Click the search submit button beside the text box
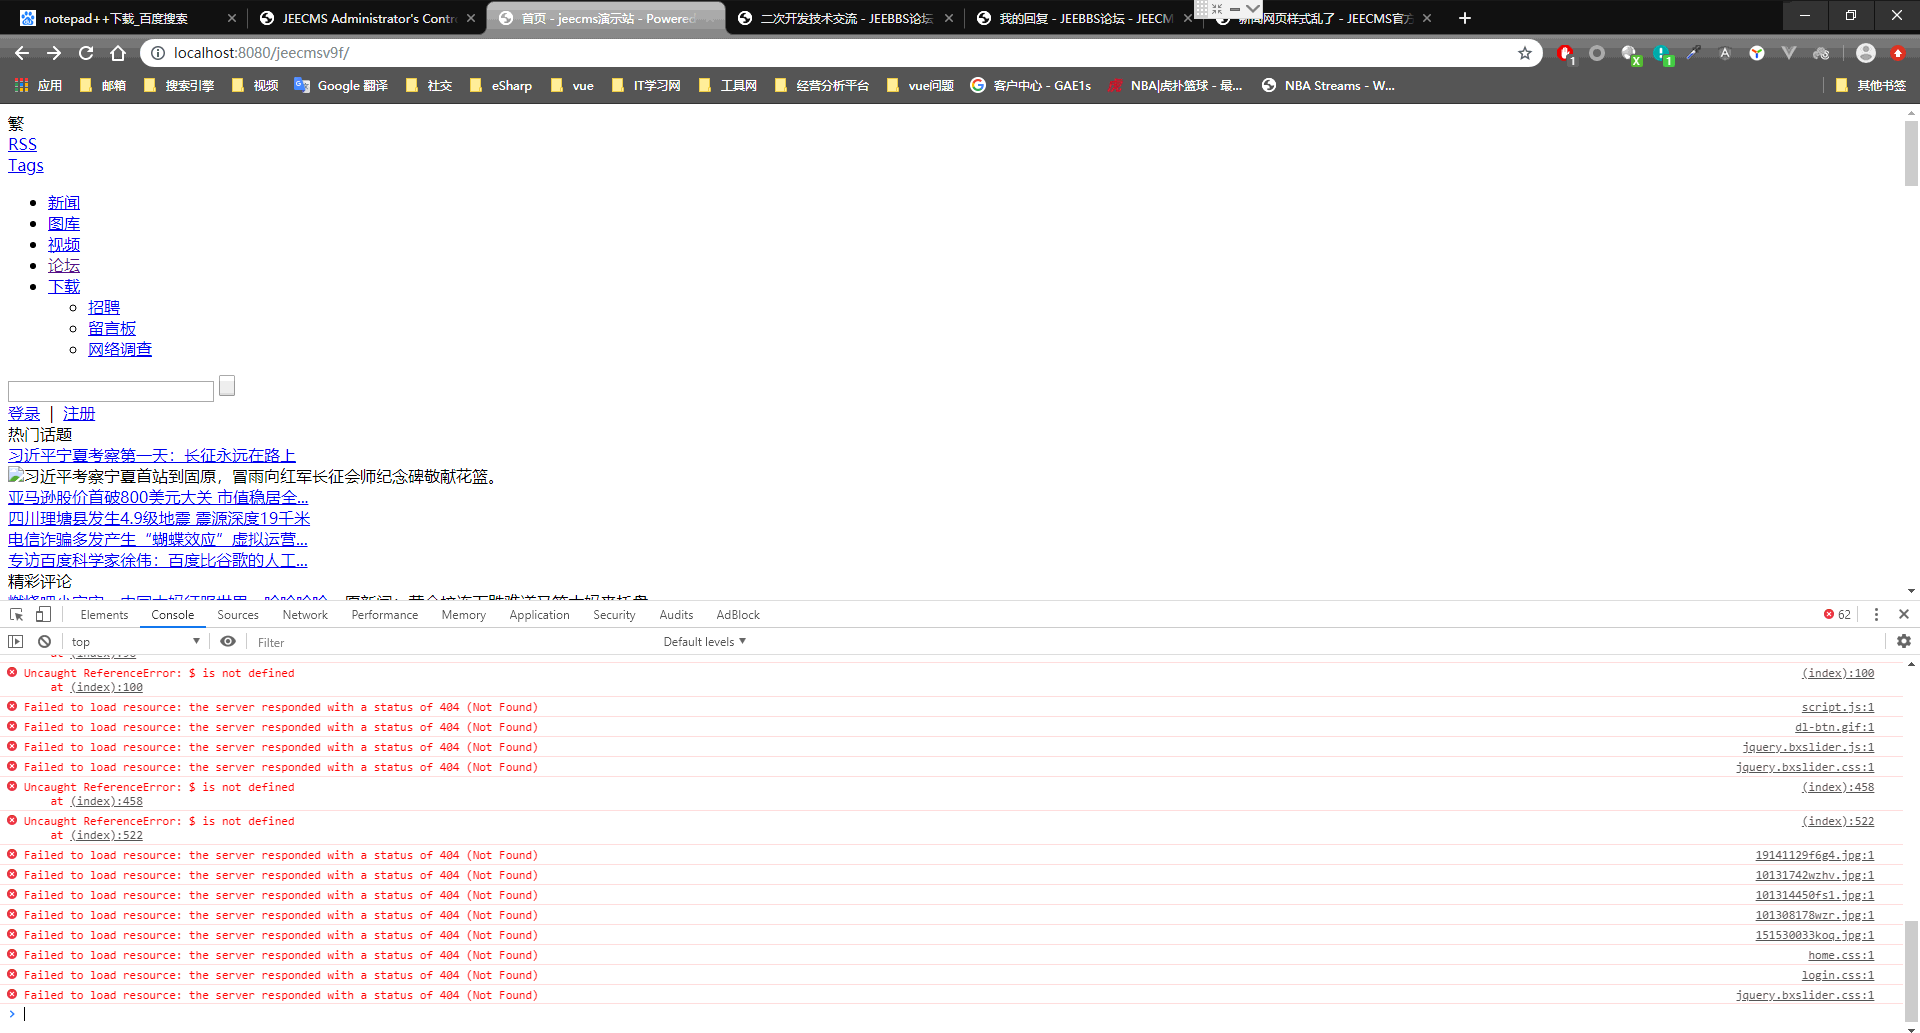 (x=227, y=386)
